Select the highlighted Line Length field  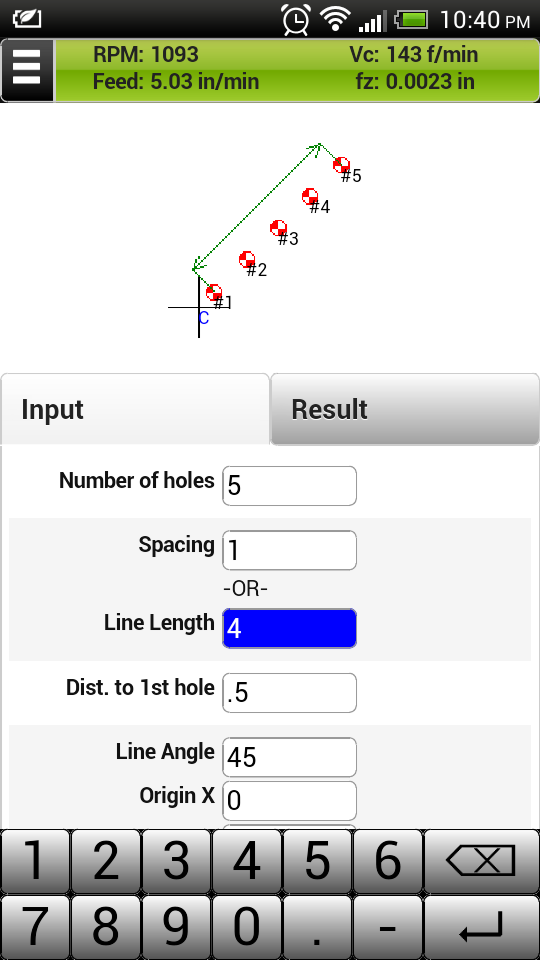click(x=289, y=628)
